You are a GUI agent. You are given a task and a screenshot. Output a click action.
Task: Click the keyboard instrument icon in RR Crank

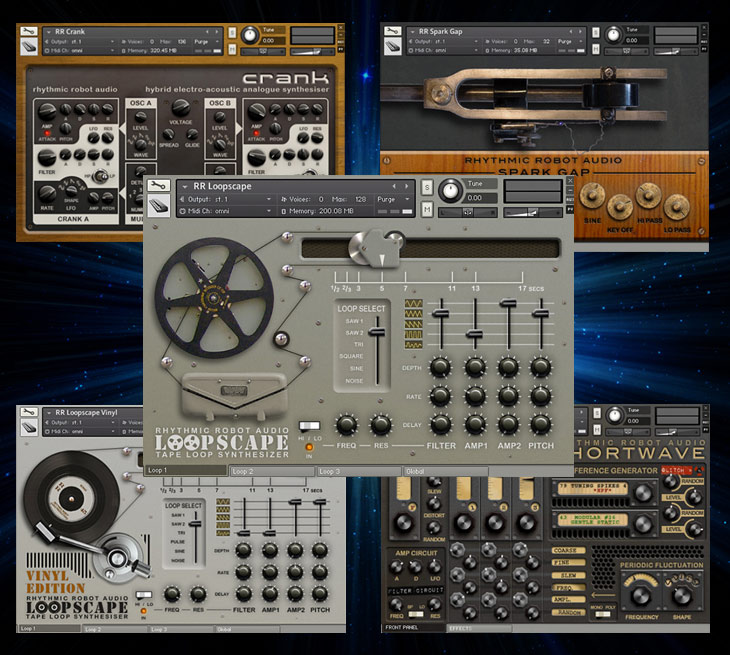click(29, 47)
